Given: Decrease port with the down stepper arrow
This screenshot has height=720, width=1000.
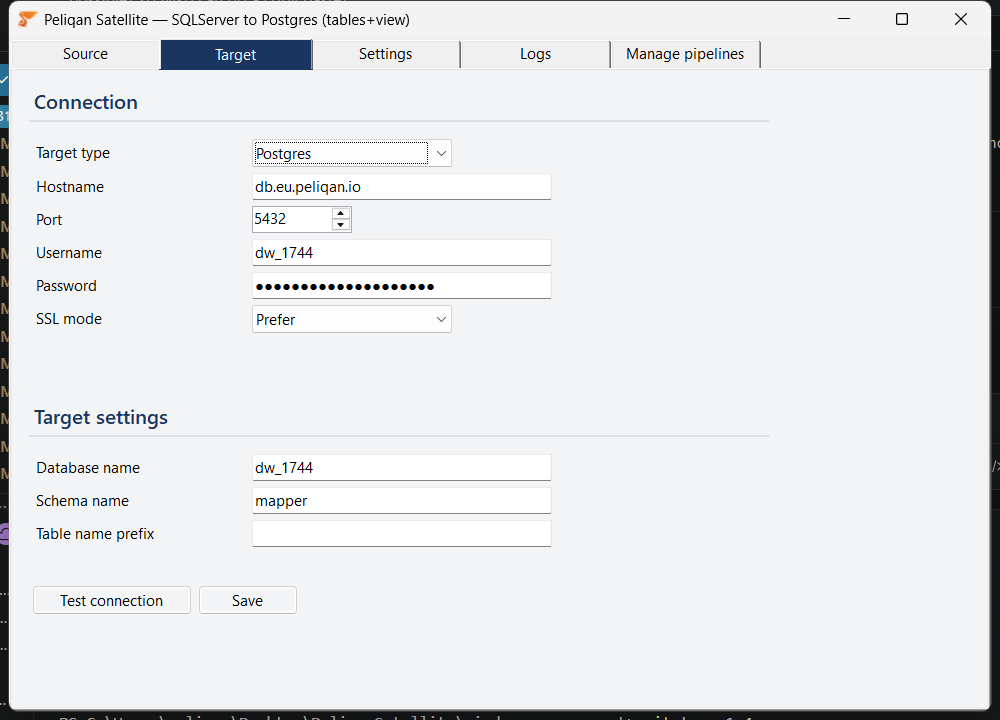Looking at the screenshot, I should click(x=341, y=225).
